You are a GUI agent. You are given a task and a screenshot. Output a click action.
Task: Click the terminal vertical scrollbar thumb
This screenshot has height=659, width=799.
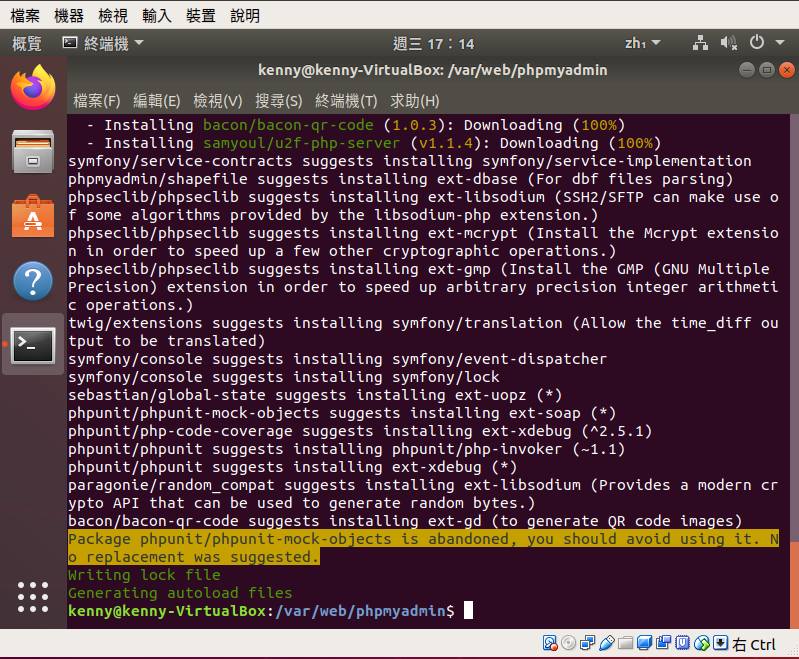[794, 585]
